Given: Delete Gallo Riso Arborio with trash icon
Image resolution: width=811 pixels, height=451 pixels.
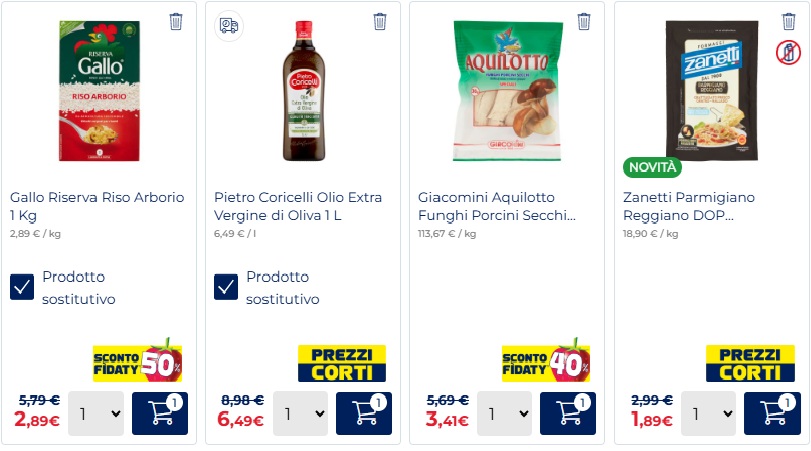Looking at the screenshot, I should pos(176,21).
